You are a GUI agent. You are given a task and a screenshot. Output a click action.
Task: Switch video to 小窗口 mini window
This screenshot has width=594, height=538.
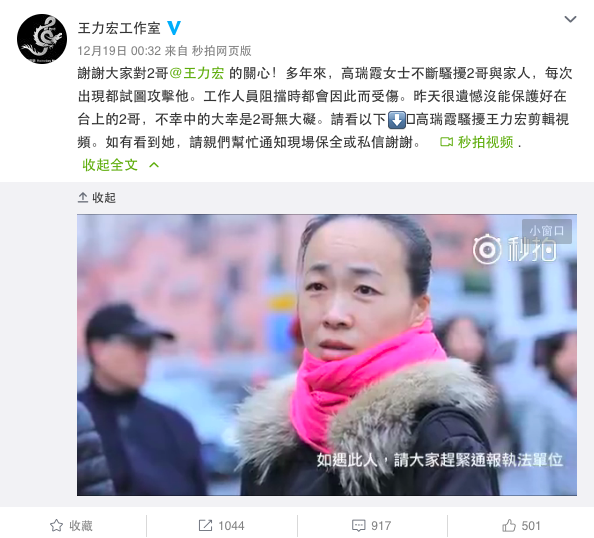[x=547, y=231]
